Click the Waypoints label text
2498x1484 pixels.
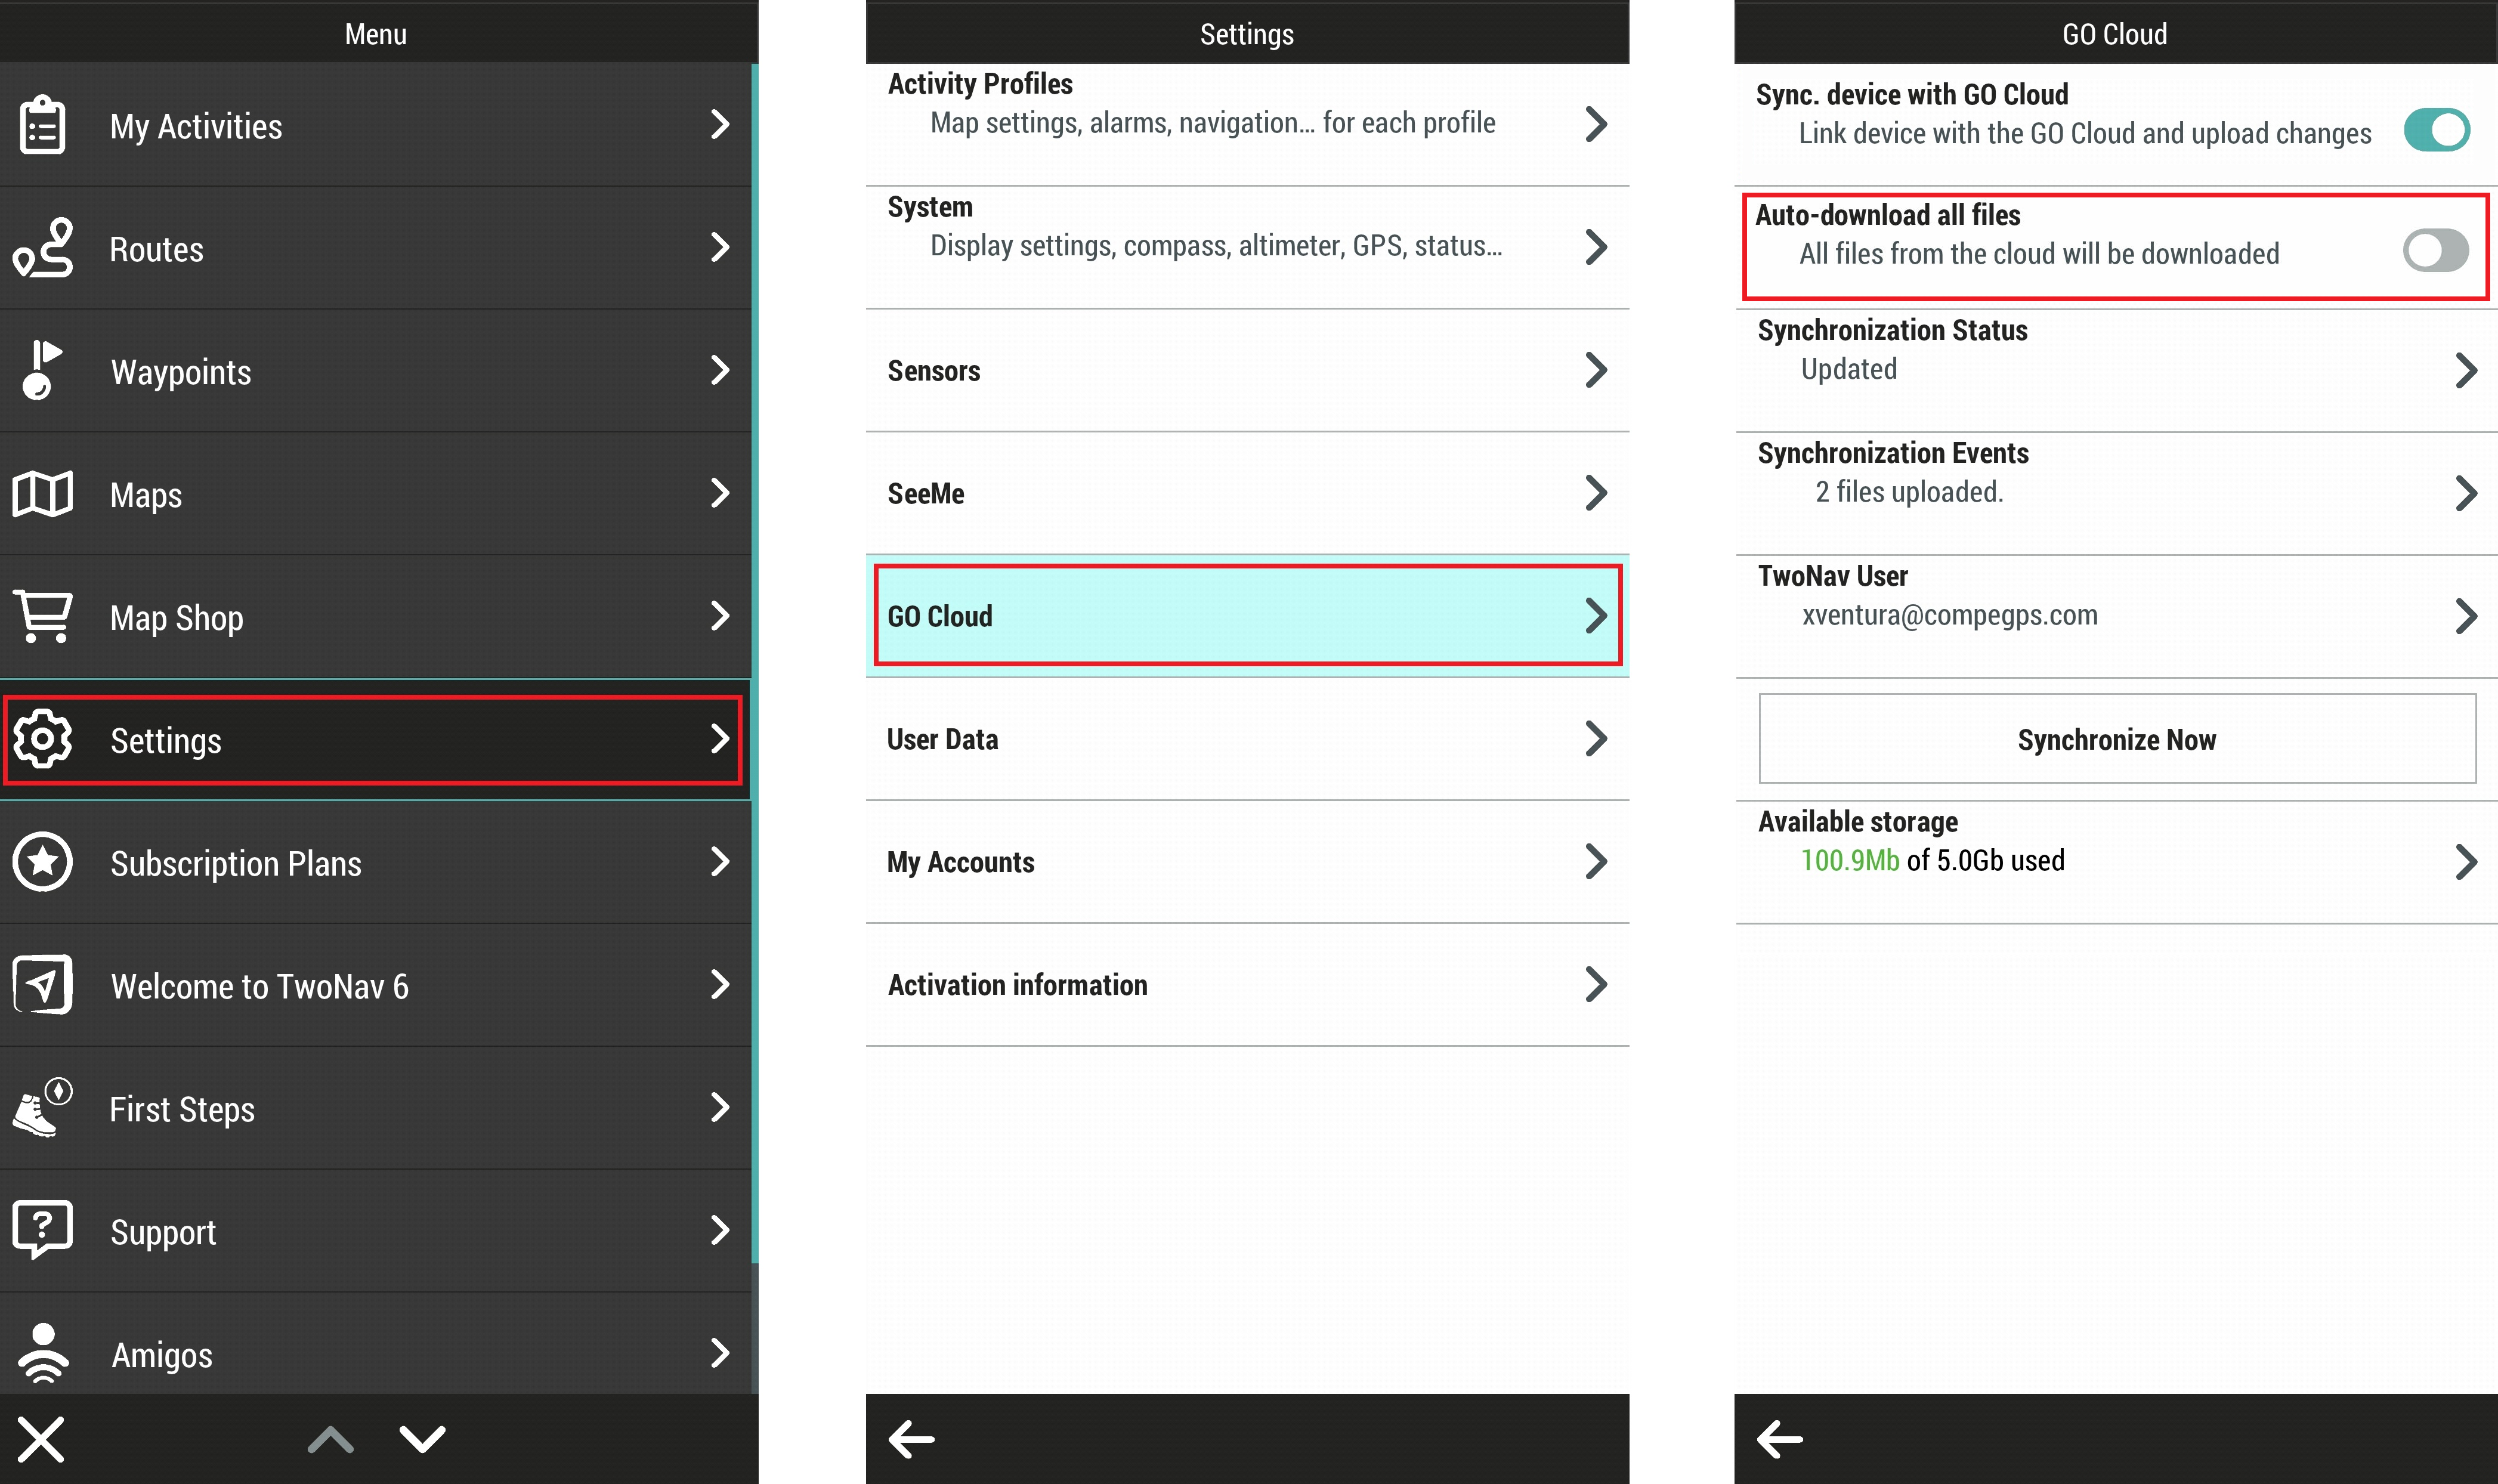pyautogui.click(x=181, y=372)
